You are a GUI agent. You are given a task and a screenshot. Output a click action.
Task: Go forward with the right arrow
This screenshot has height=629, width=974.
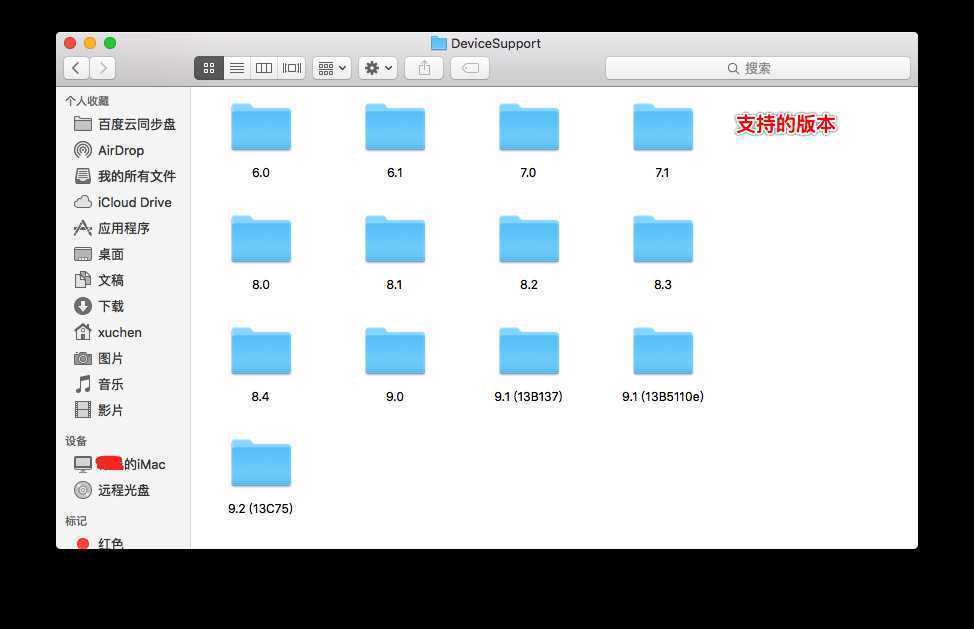tap(103, 68)
